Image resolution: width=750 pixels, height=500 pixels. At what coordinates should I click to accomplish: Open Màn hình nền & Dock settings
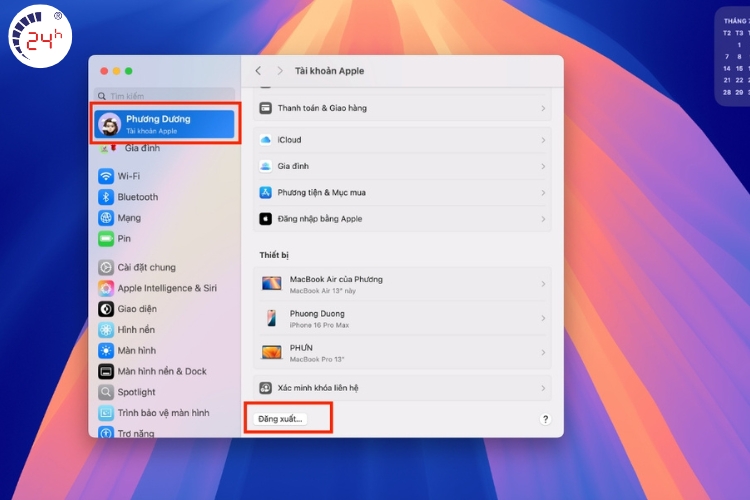[x=161, y=371]
